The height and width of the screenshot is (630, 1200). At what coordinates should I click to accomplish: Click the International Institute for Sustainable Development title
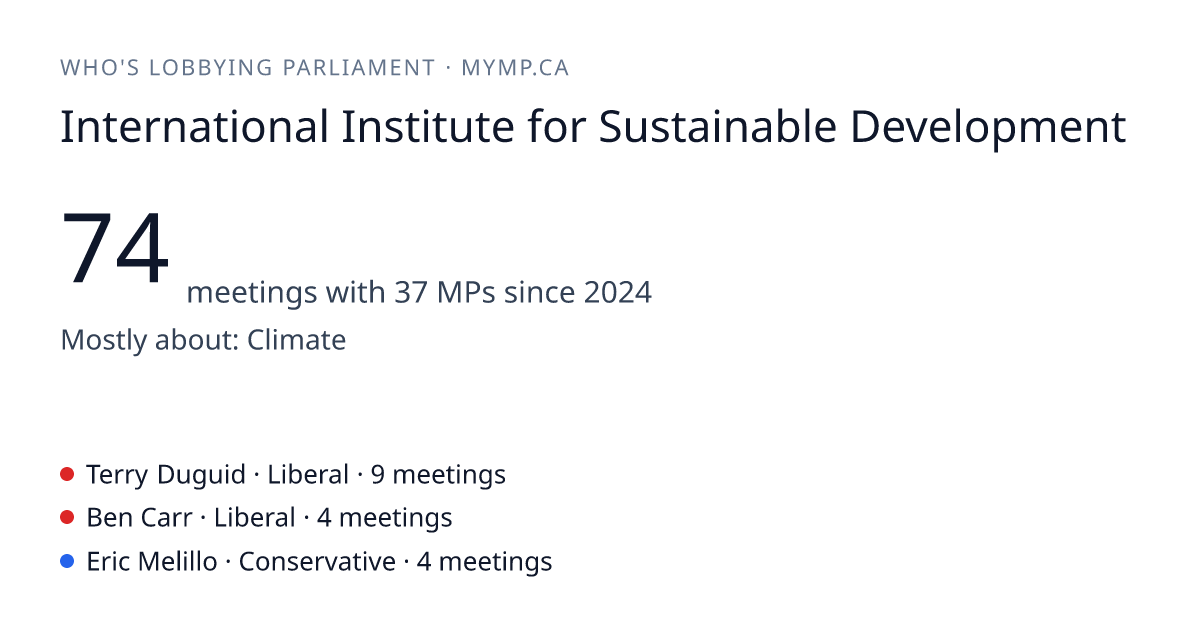(593, 129)
